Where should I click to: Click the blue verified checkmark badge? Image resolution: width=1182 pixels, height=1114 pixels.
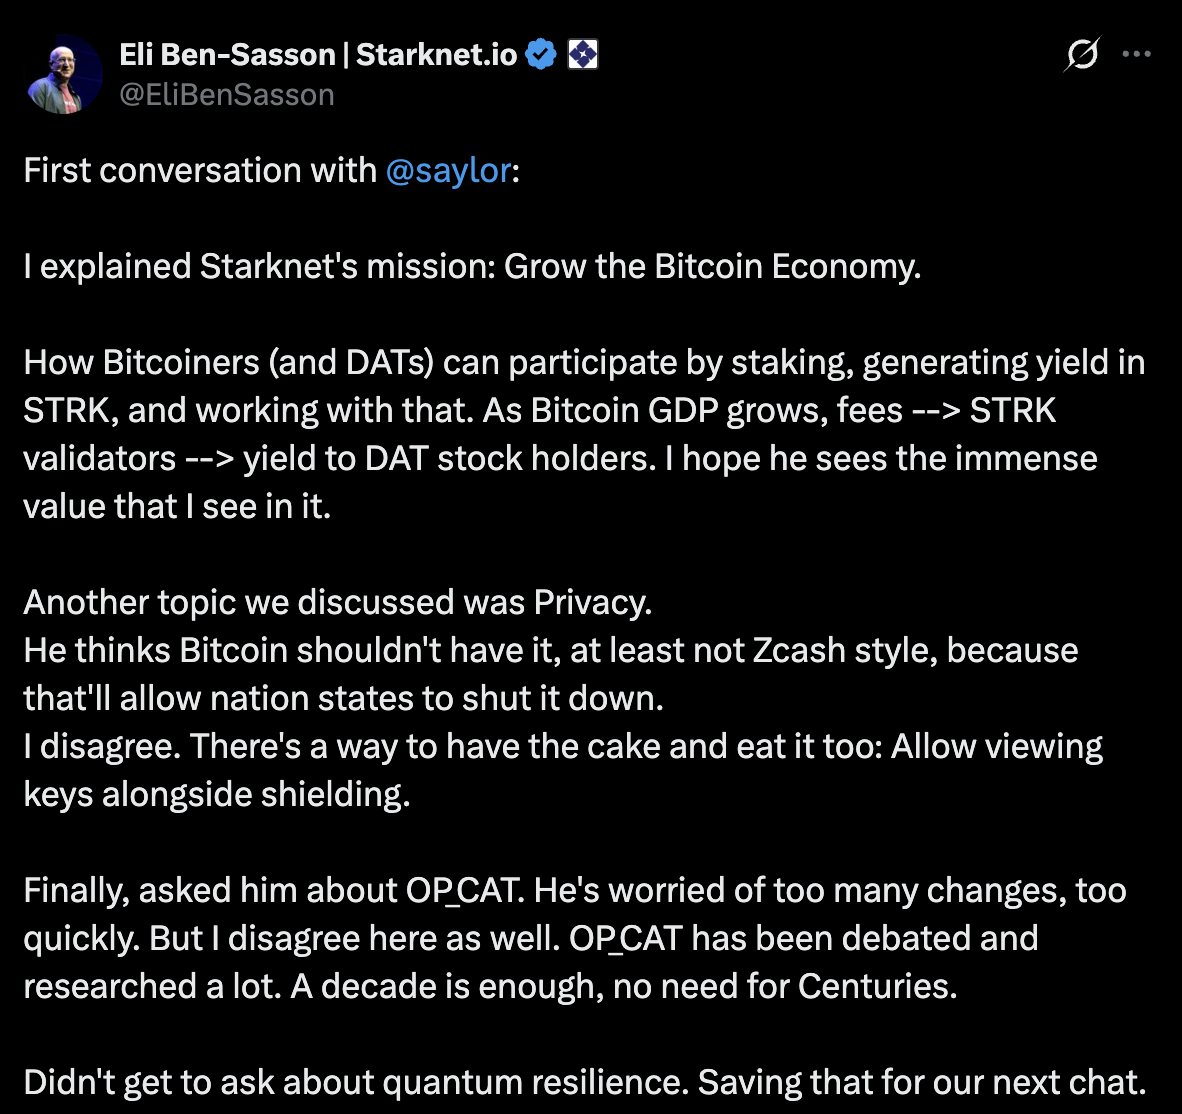541,54
